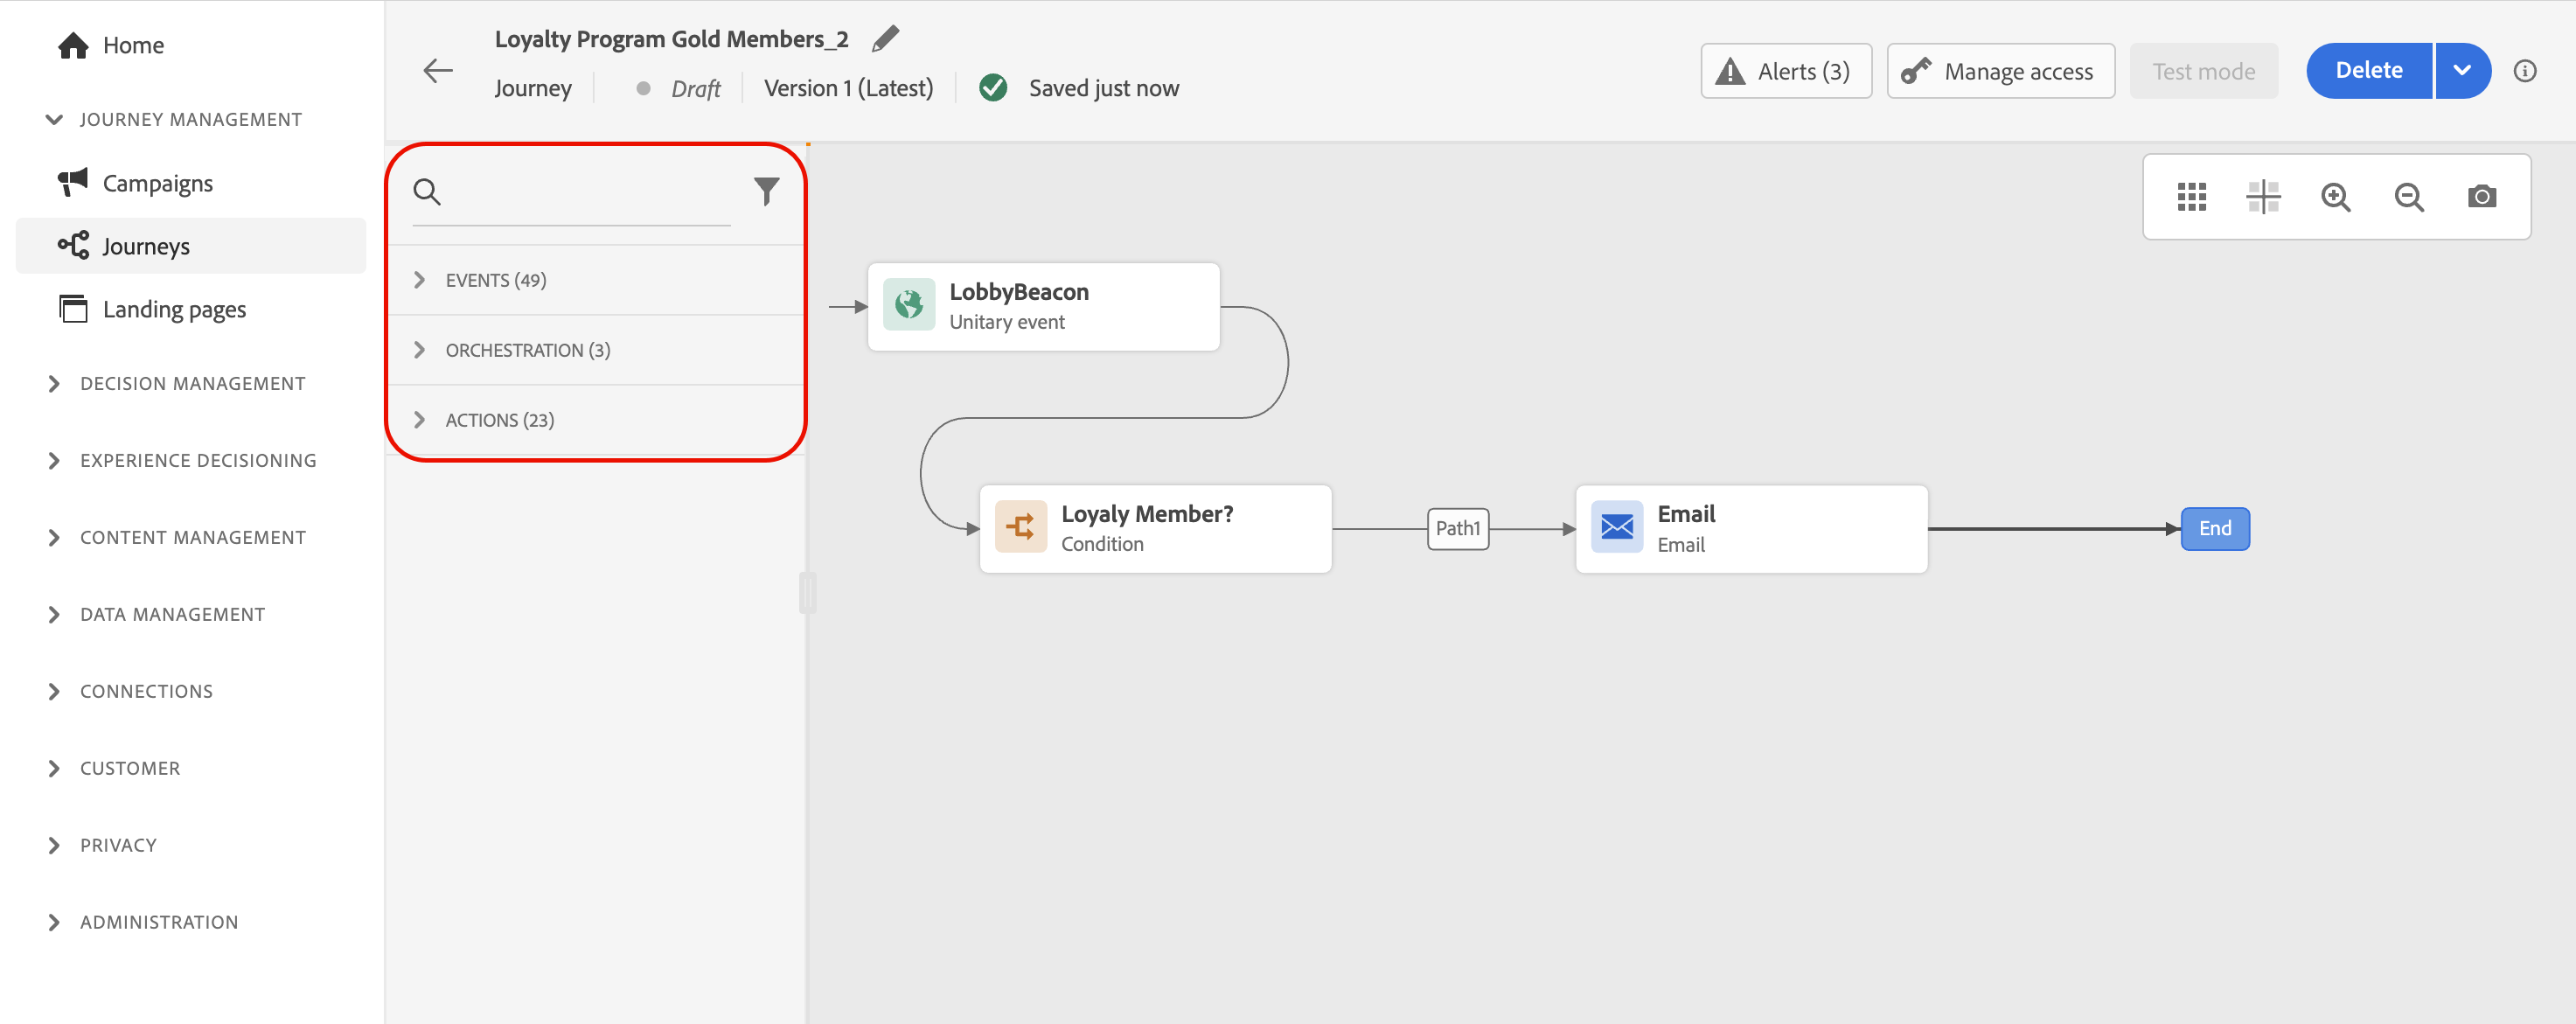The image size is (2576, 1024).
Task: Click the zoom in magnifier icon
Action: coord(2335,197)
